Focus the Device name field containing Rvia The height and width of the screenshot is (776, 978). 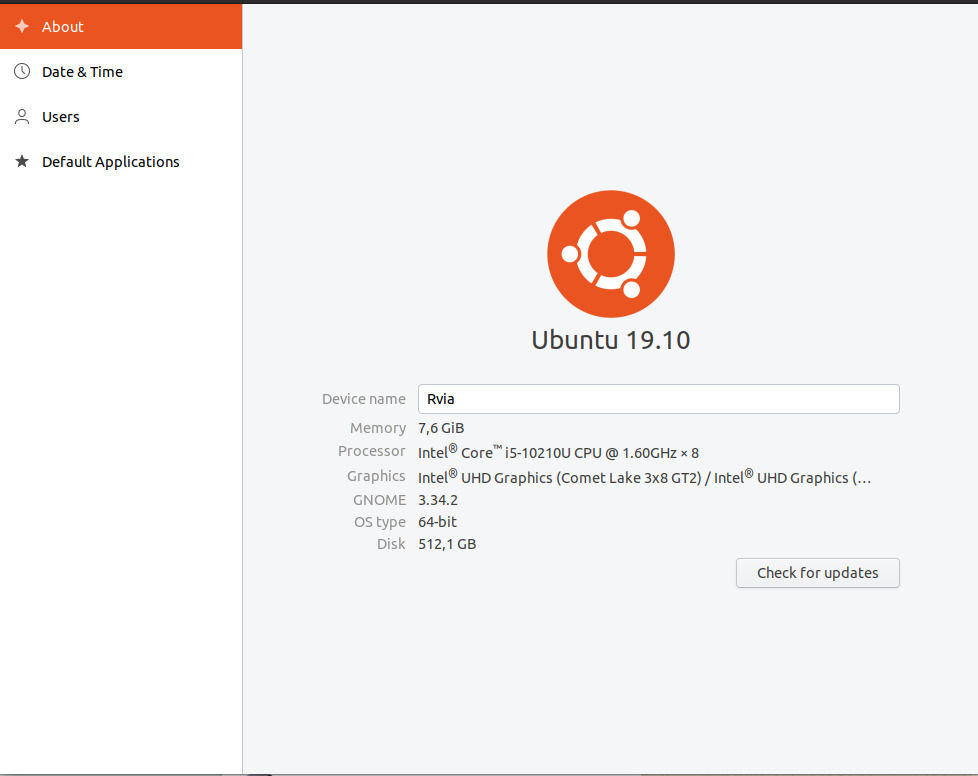[659, 399]
